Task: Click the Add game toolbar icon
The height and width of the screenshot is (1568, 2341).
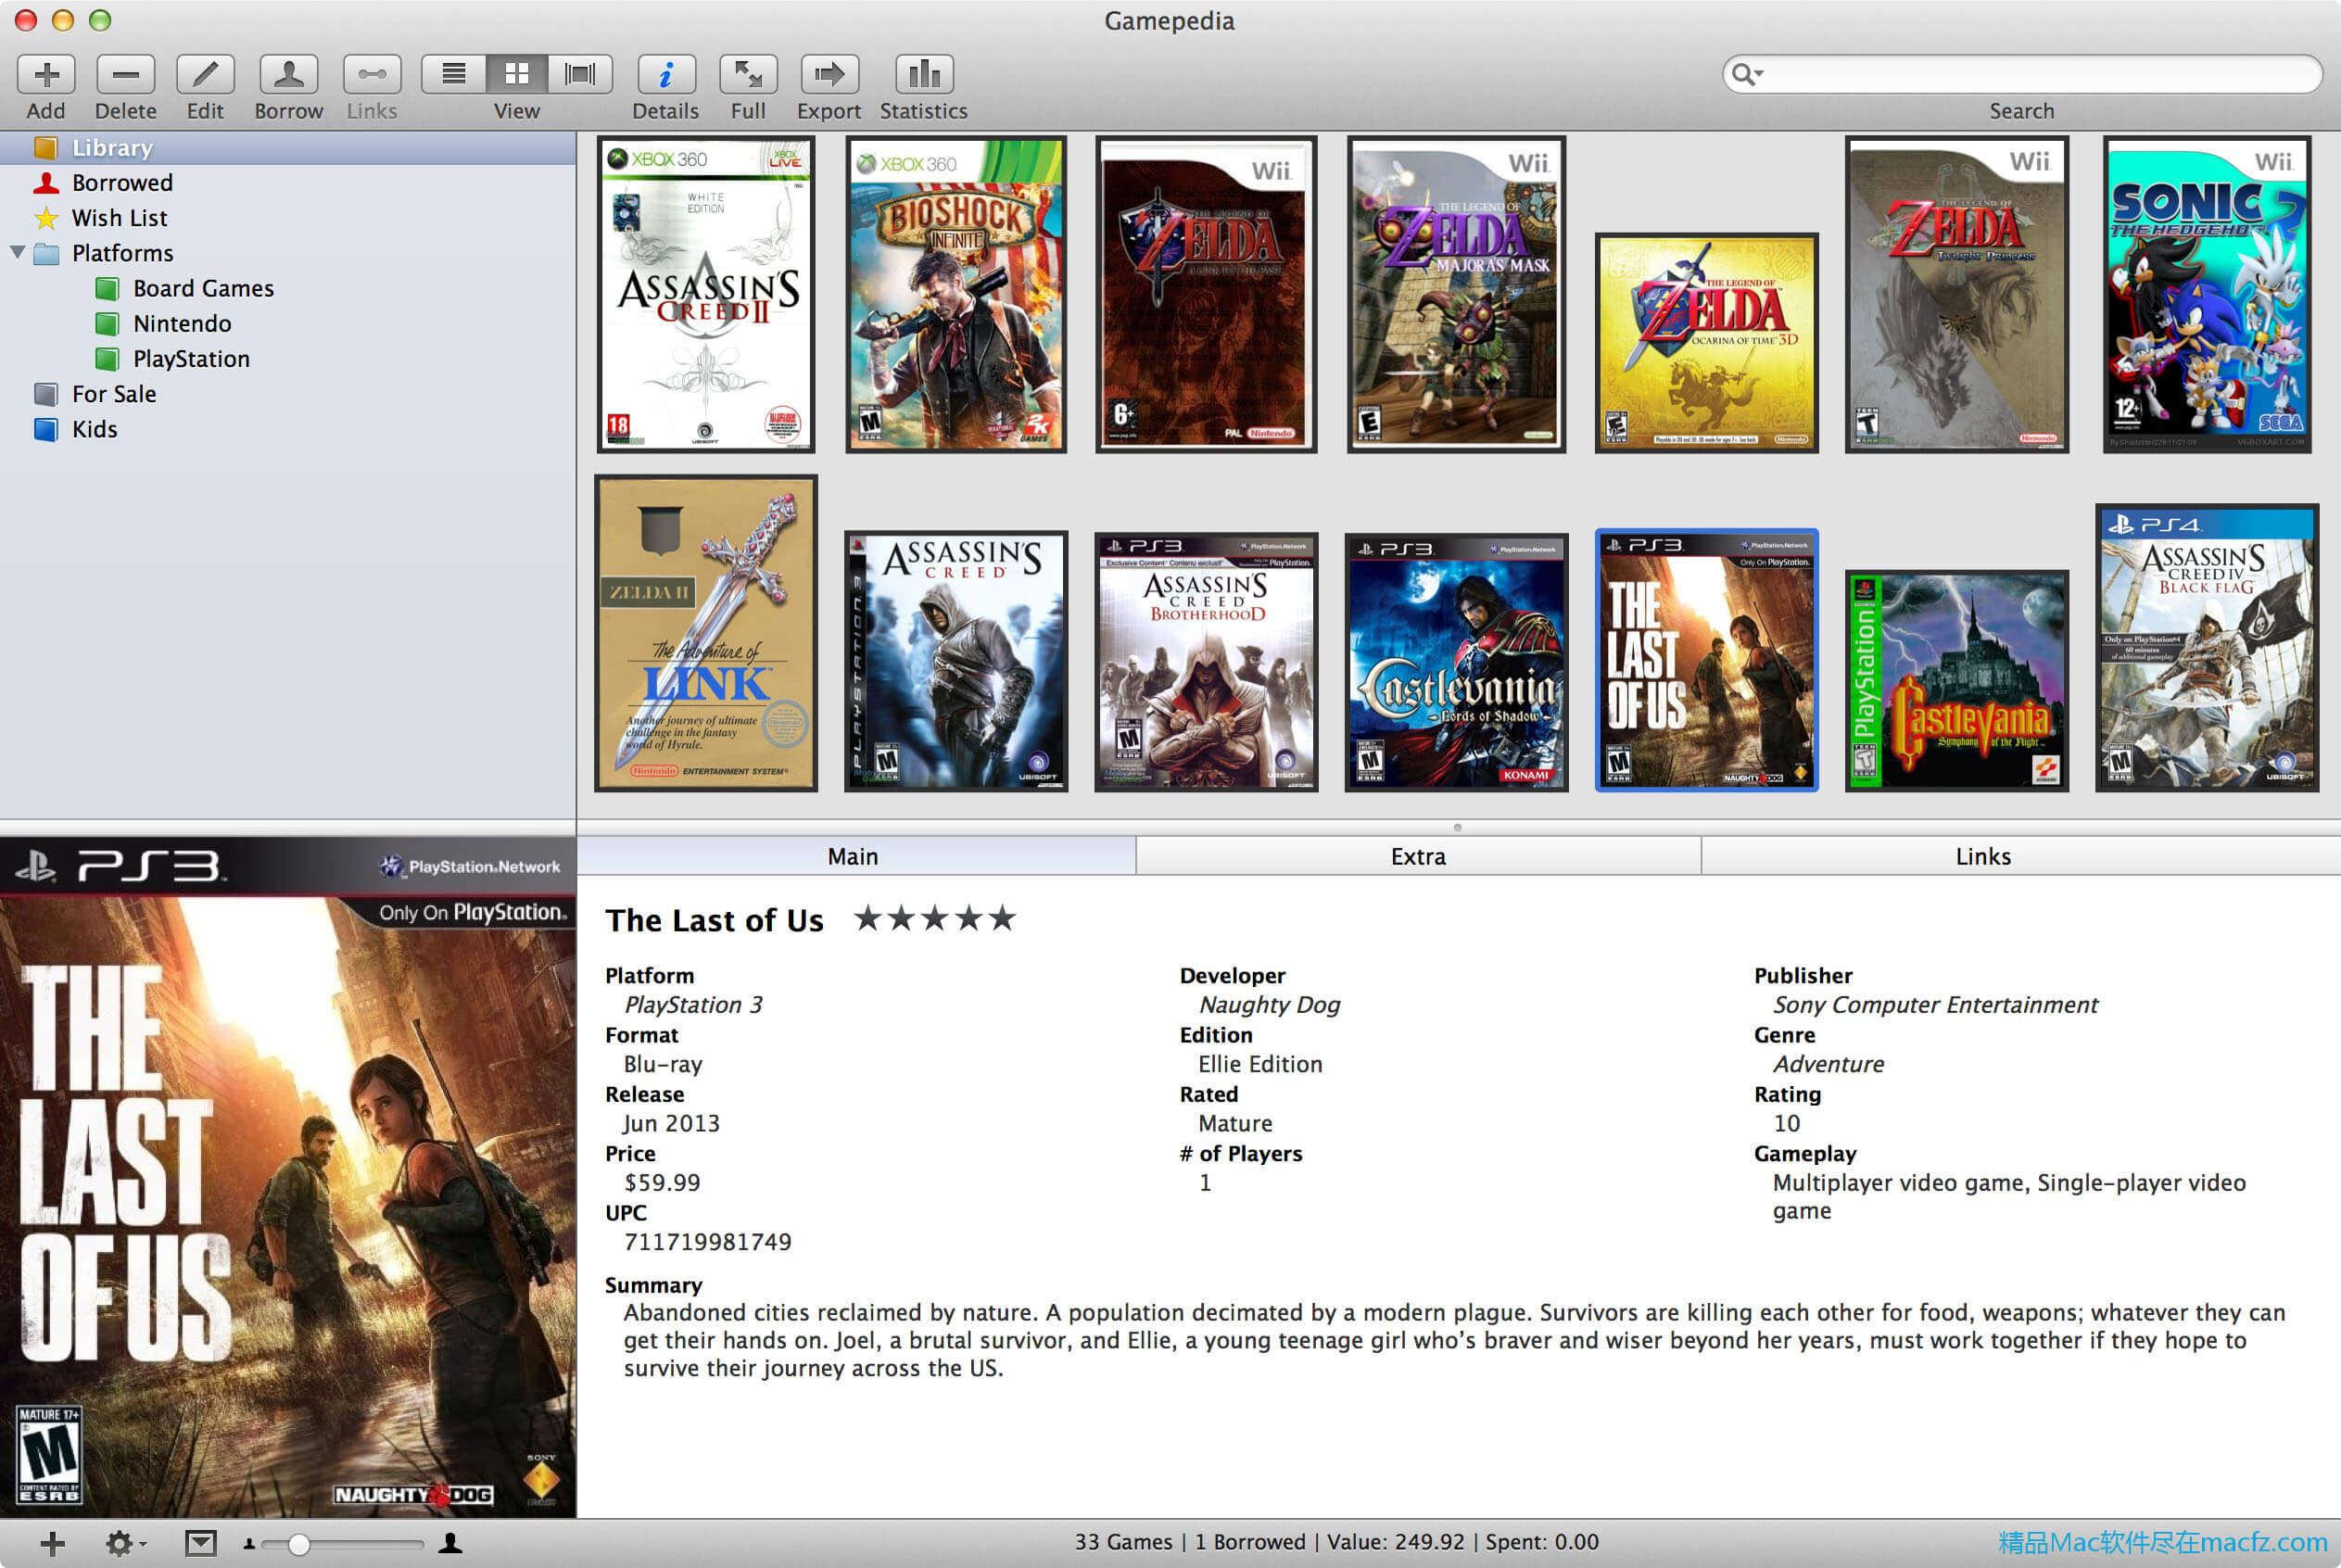Action: [46, 74]
